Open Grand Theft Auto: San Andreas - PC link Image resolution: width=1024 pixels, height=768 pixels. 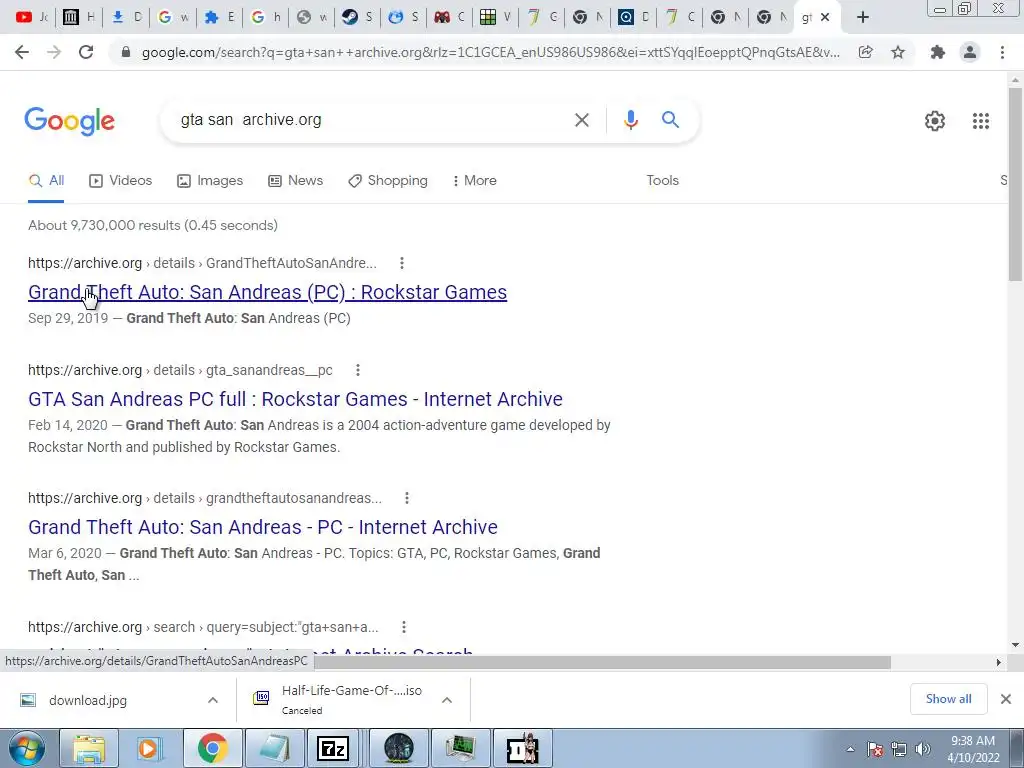click(x=263, y=527)
